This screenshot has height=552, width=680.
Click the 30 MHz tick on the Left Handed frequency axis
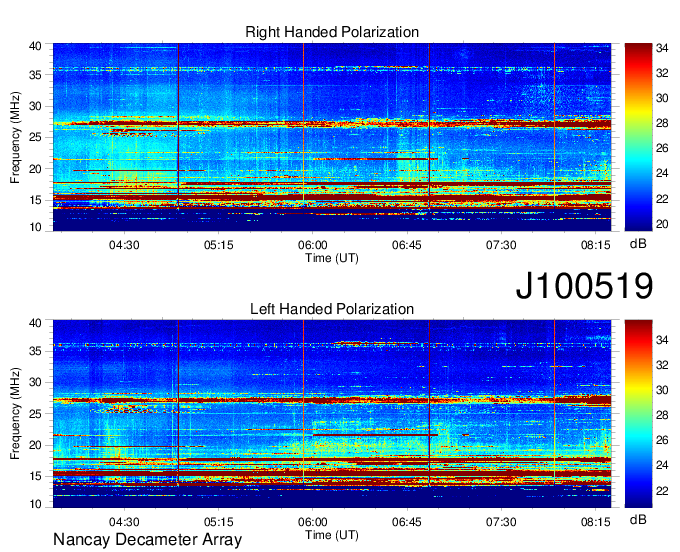(x=35, y=382)
